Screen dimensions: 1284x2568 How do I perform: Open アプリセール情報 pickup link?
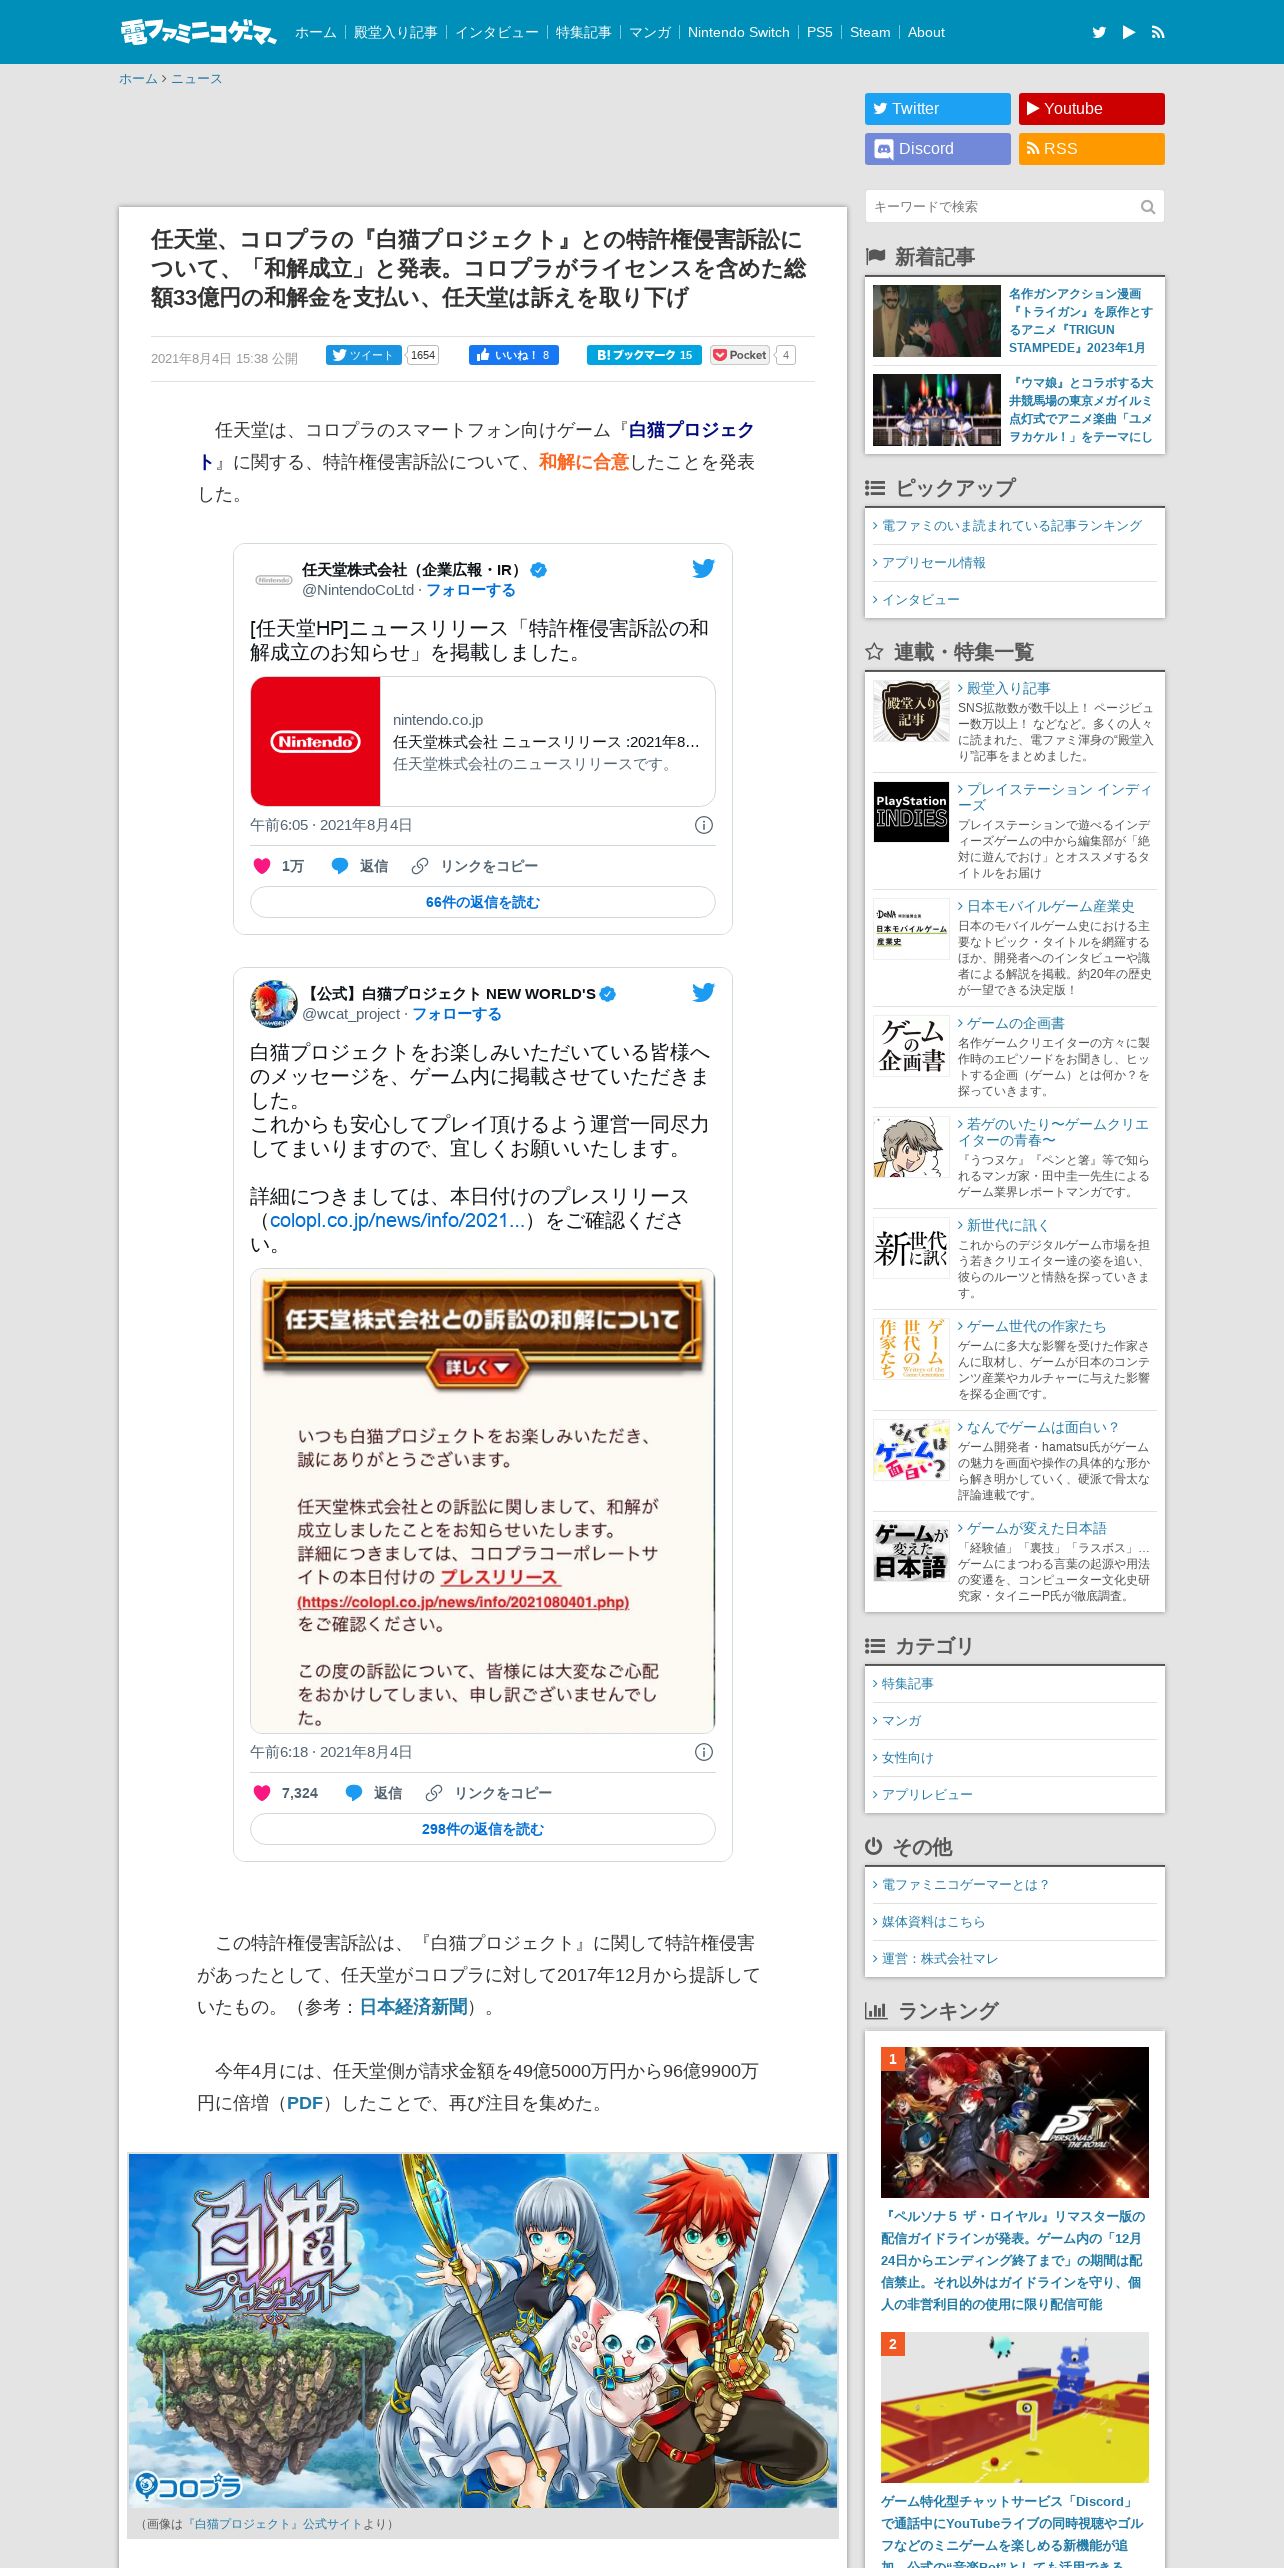tap(934, 563)
